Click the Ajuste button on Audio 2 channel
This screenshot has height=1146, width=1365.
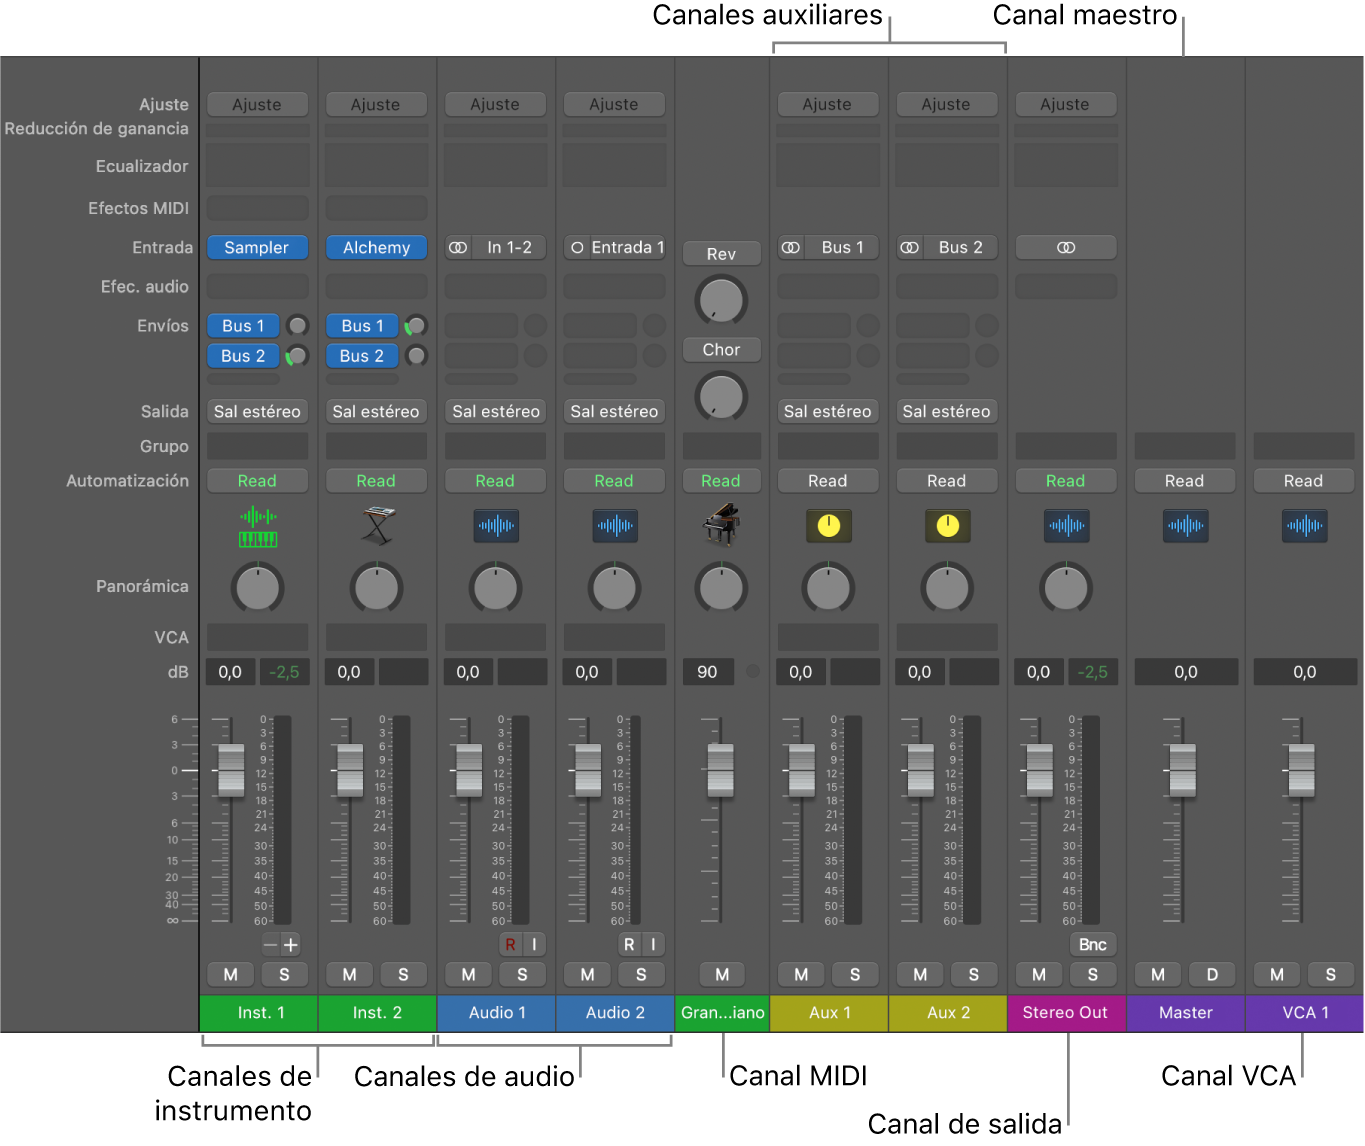tap(614, 105)
